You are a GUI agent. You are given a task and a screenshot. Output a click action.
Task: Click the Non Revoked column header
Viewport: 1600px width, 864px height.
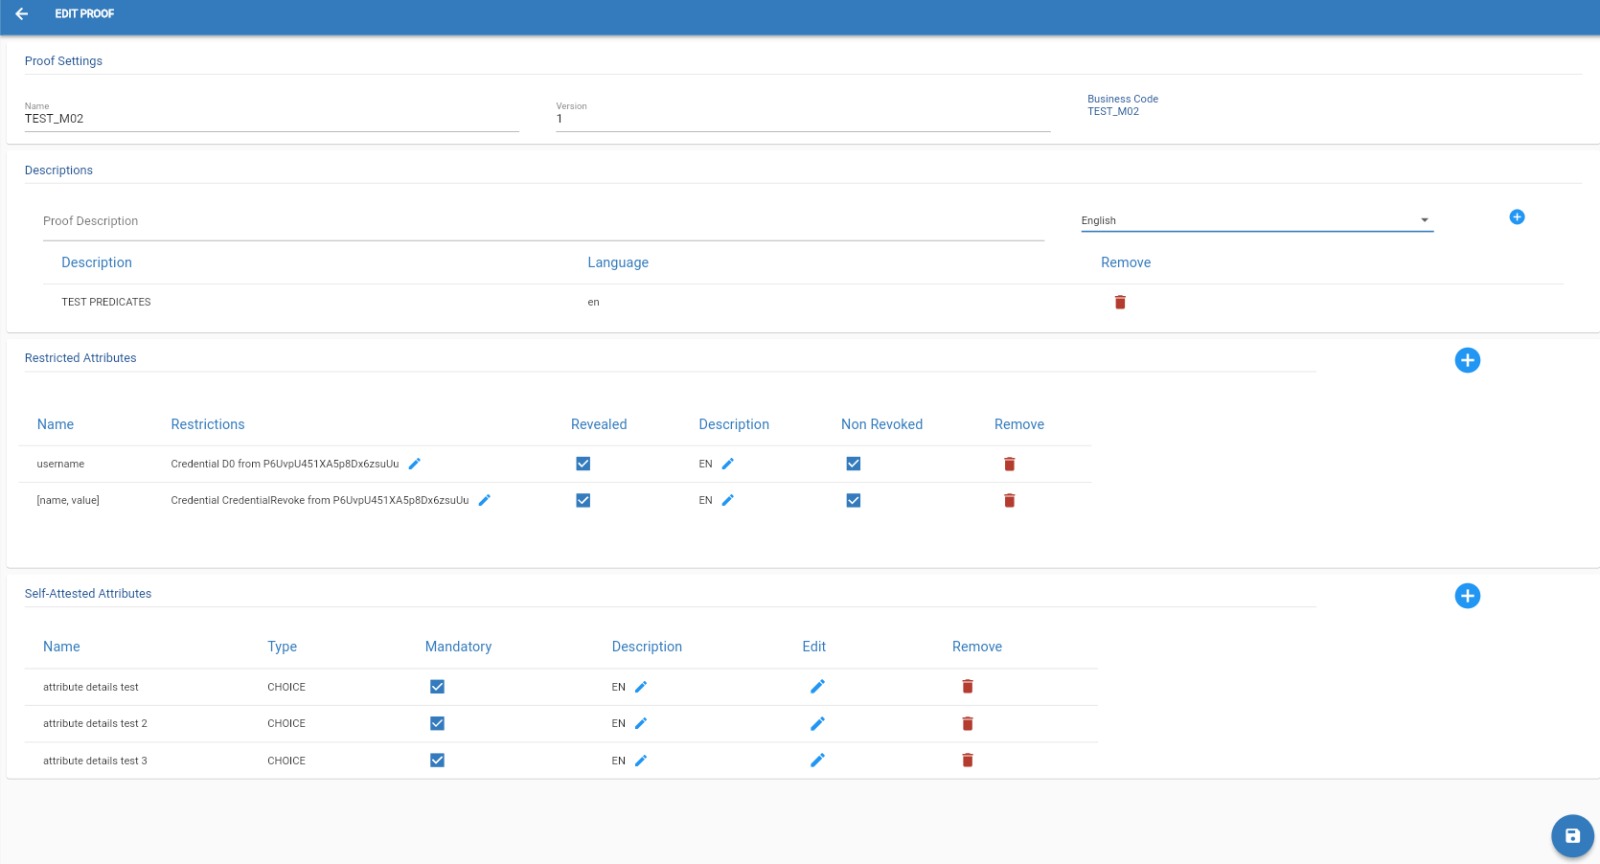point(882,424)
